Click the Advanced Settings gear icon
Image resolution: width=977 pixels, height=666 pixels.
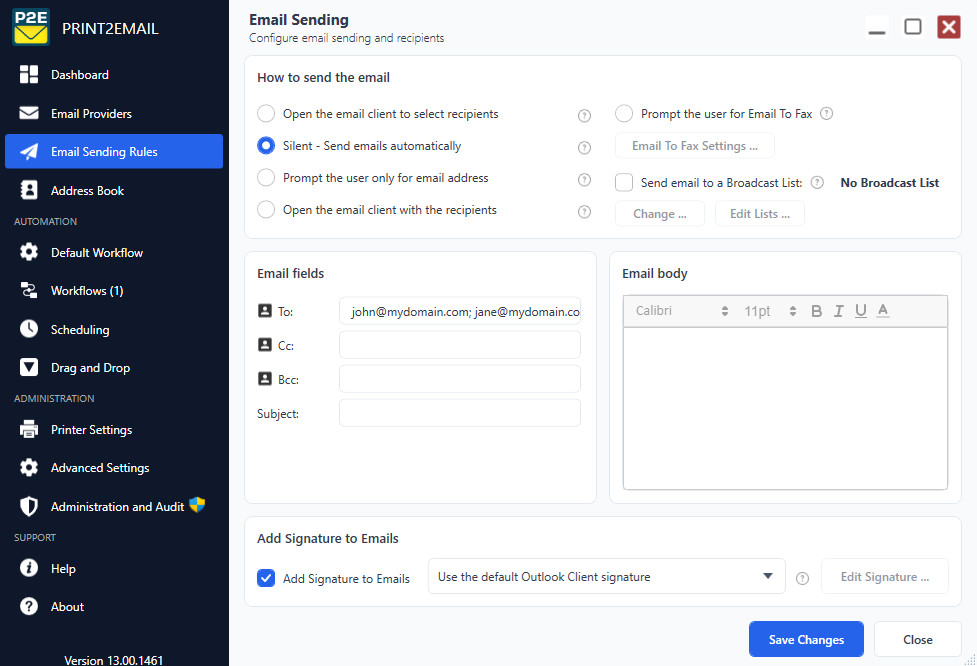pyautogui.click(x=29, y=467)
